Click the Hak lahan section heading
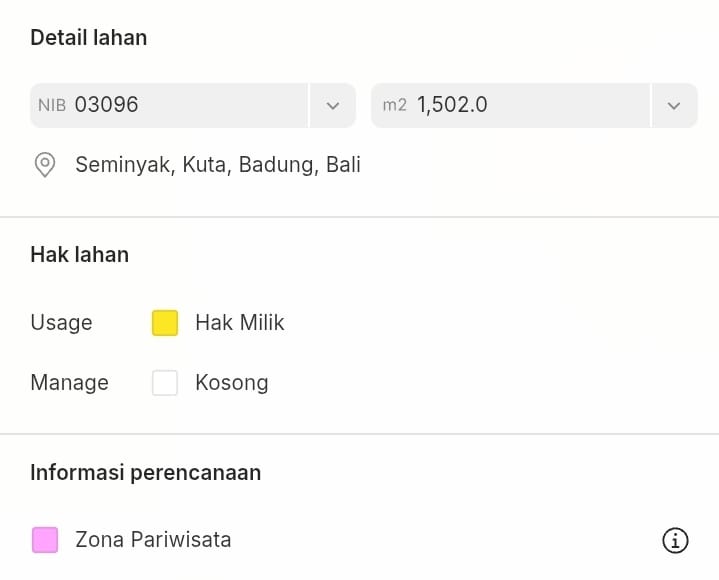This screenshot has height=580, width=719. 80,255
